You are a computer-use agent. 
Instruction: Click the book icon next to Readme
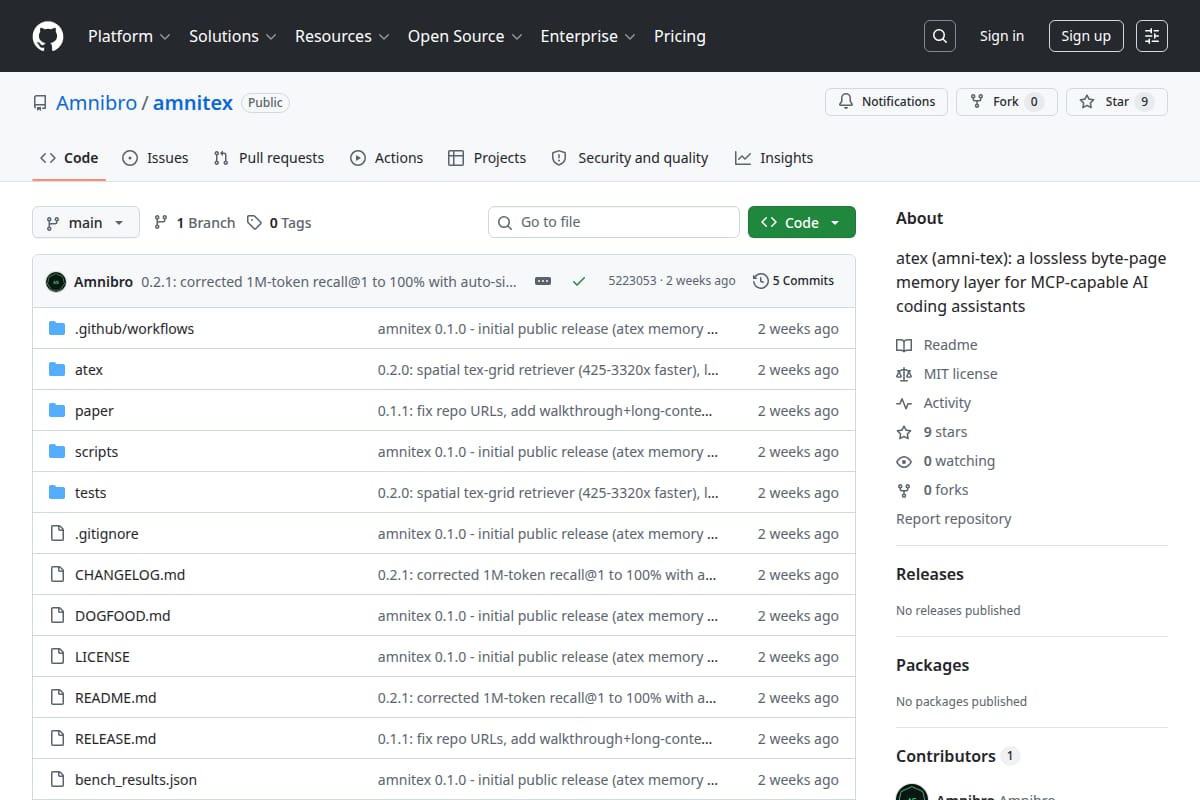coord(904,345)
